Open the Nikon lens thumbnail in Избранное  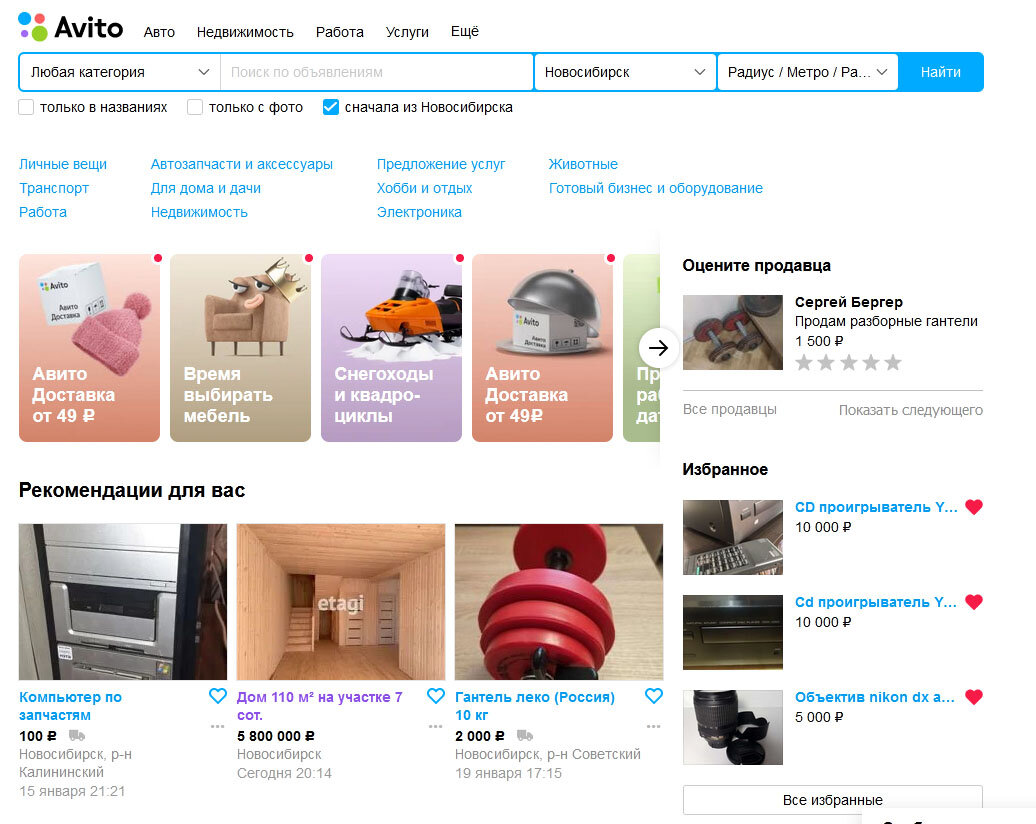pos(733,728)
